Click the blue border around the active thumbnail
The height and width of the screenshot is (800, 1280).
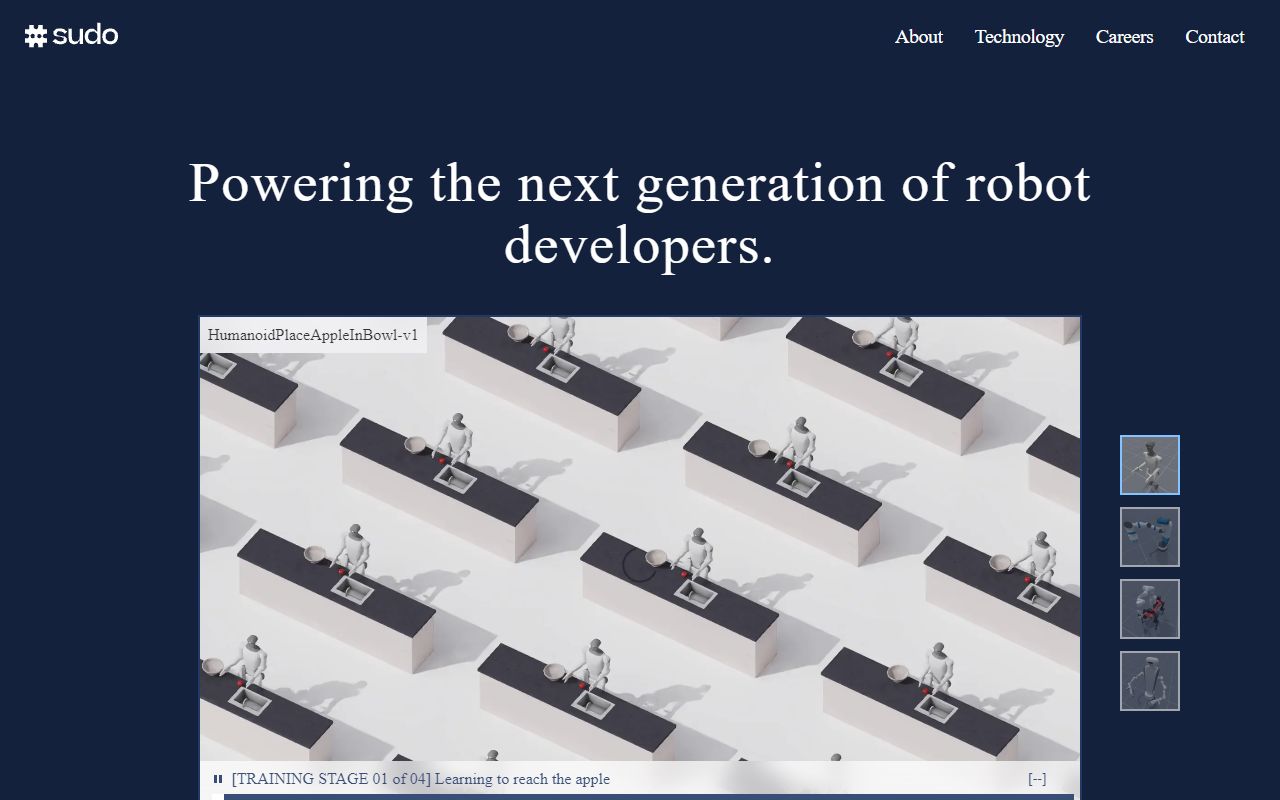click(x=1149, y=438)
